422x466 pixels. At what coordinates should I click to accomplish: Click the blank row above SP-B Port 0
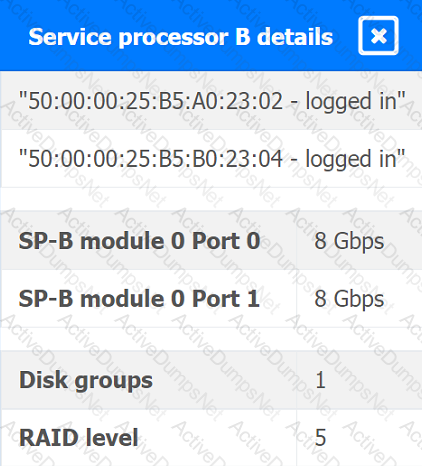pos(211,199)
